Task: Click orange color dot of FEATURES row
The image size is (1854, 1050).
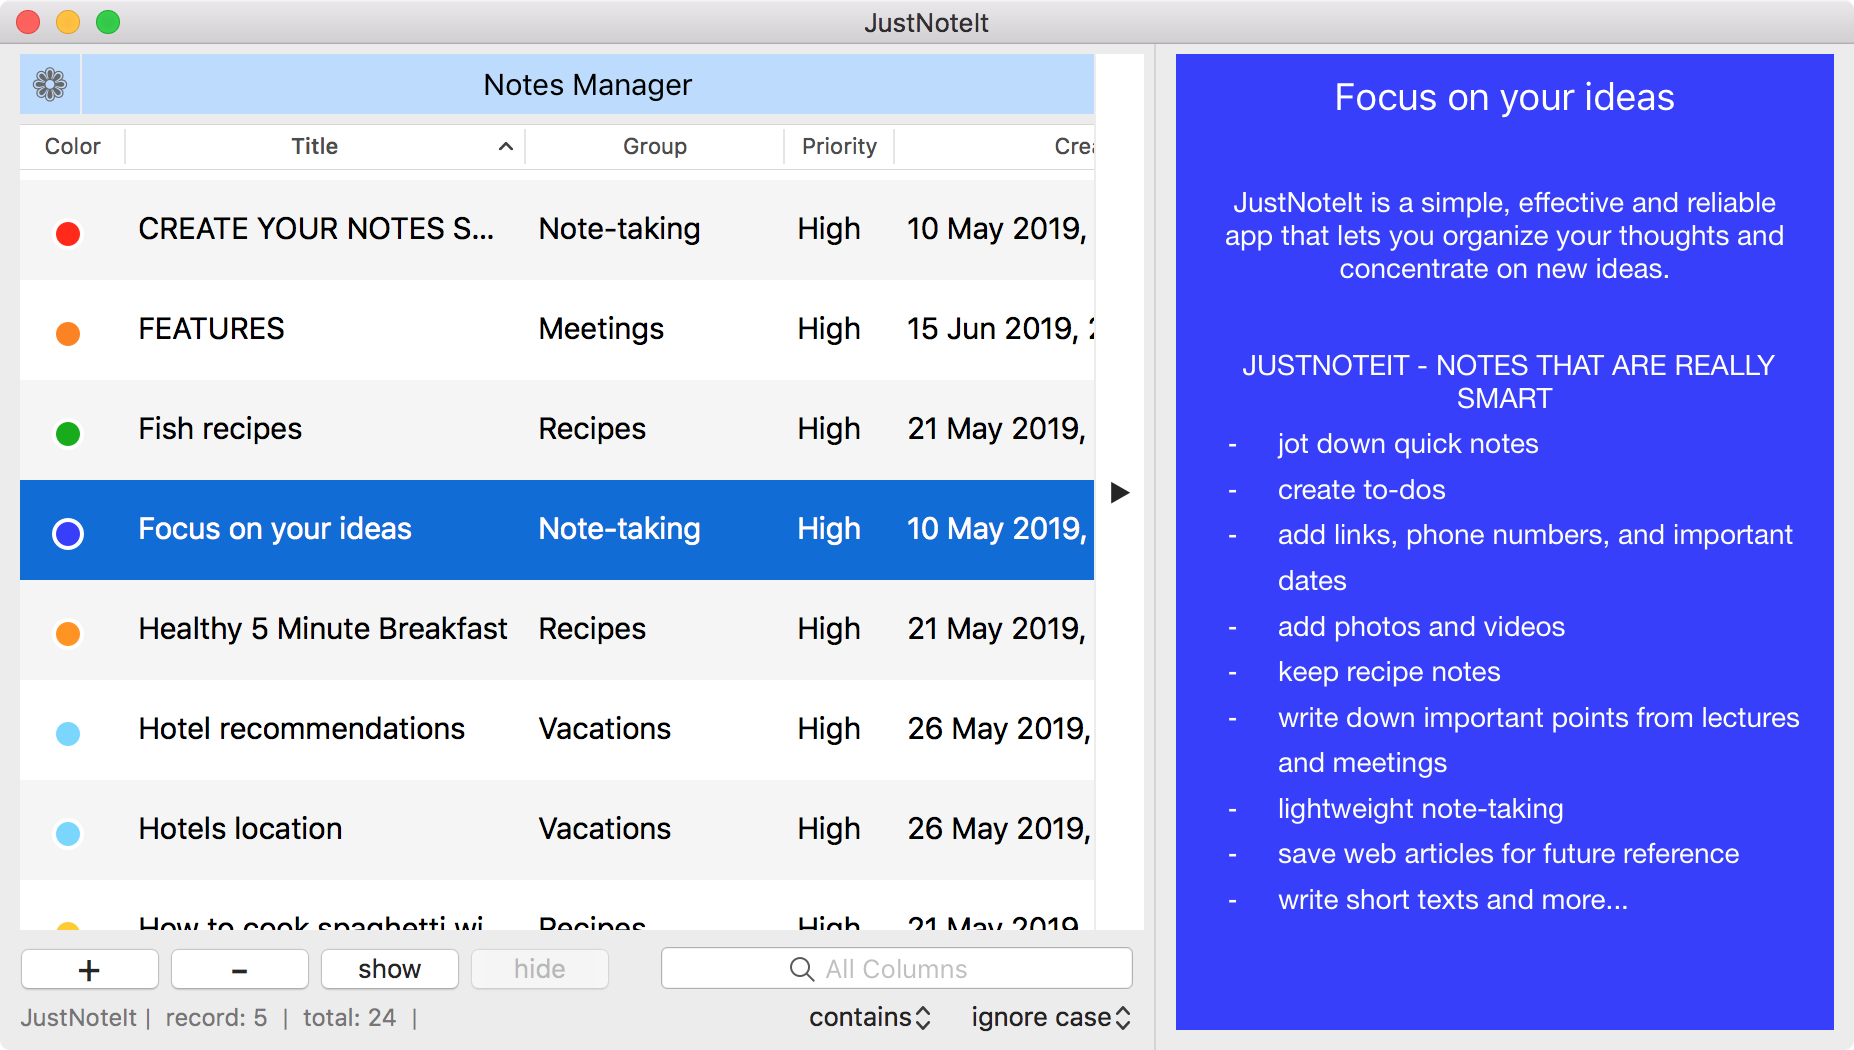Action: [68, 333]
